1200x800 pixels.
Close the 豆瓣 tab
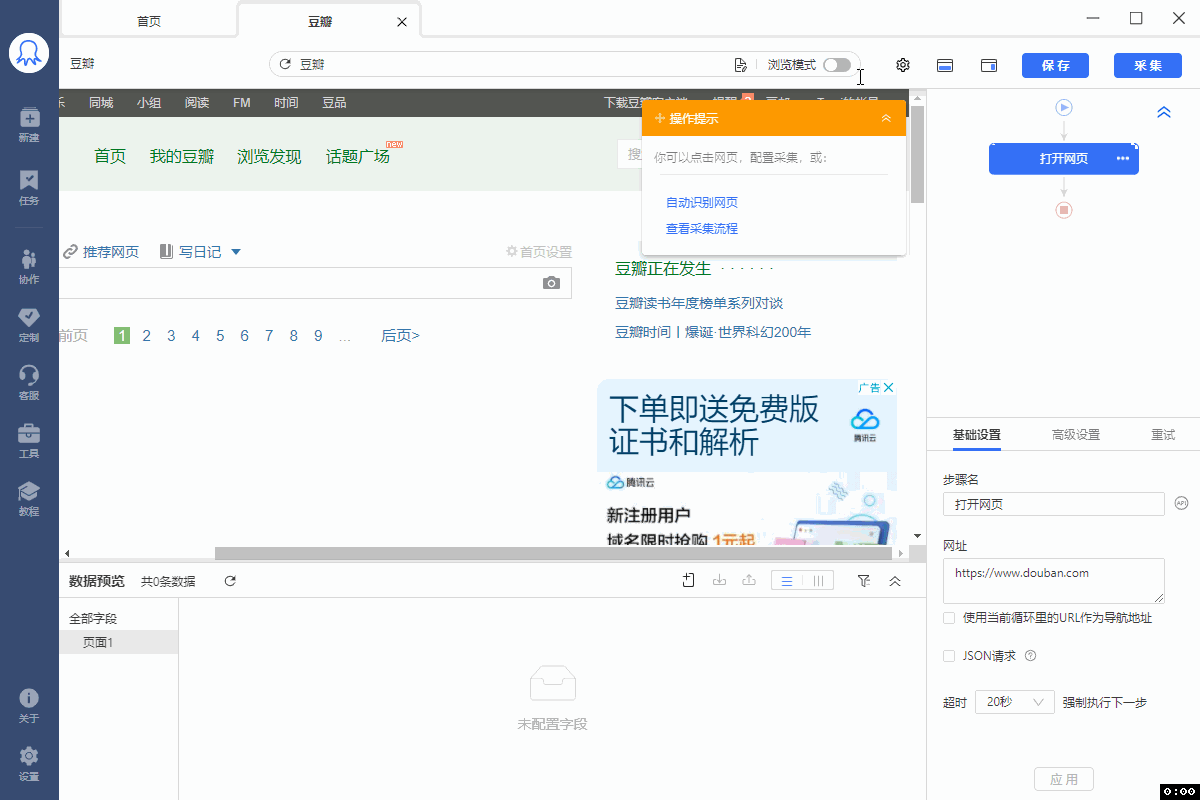(x=402, y=21)
